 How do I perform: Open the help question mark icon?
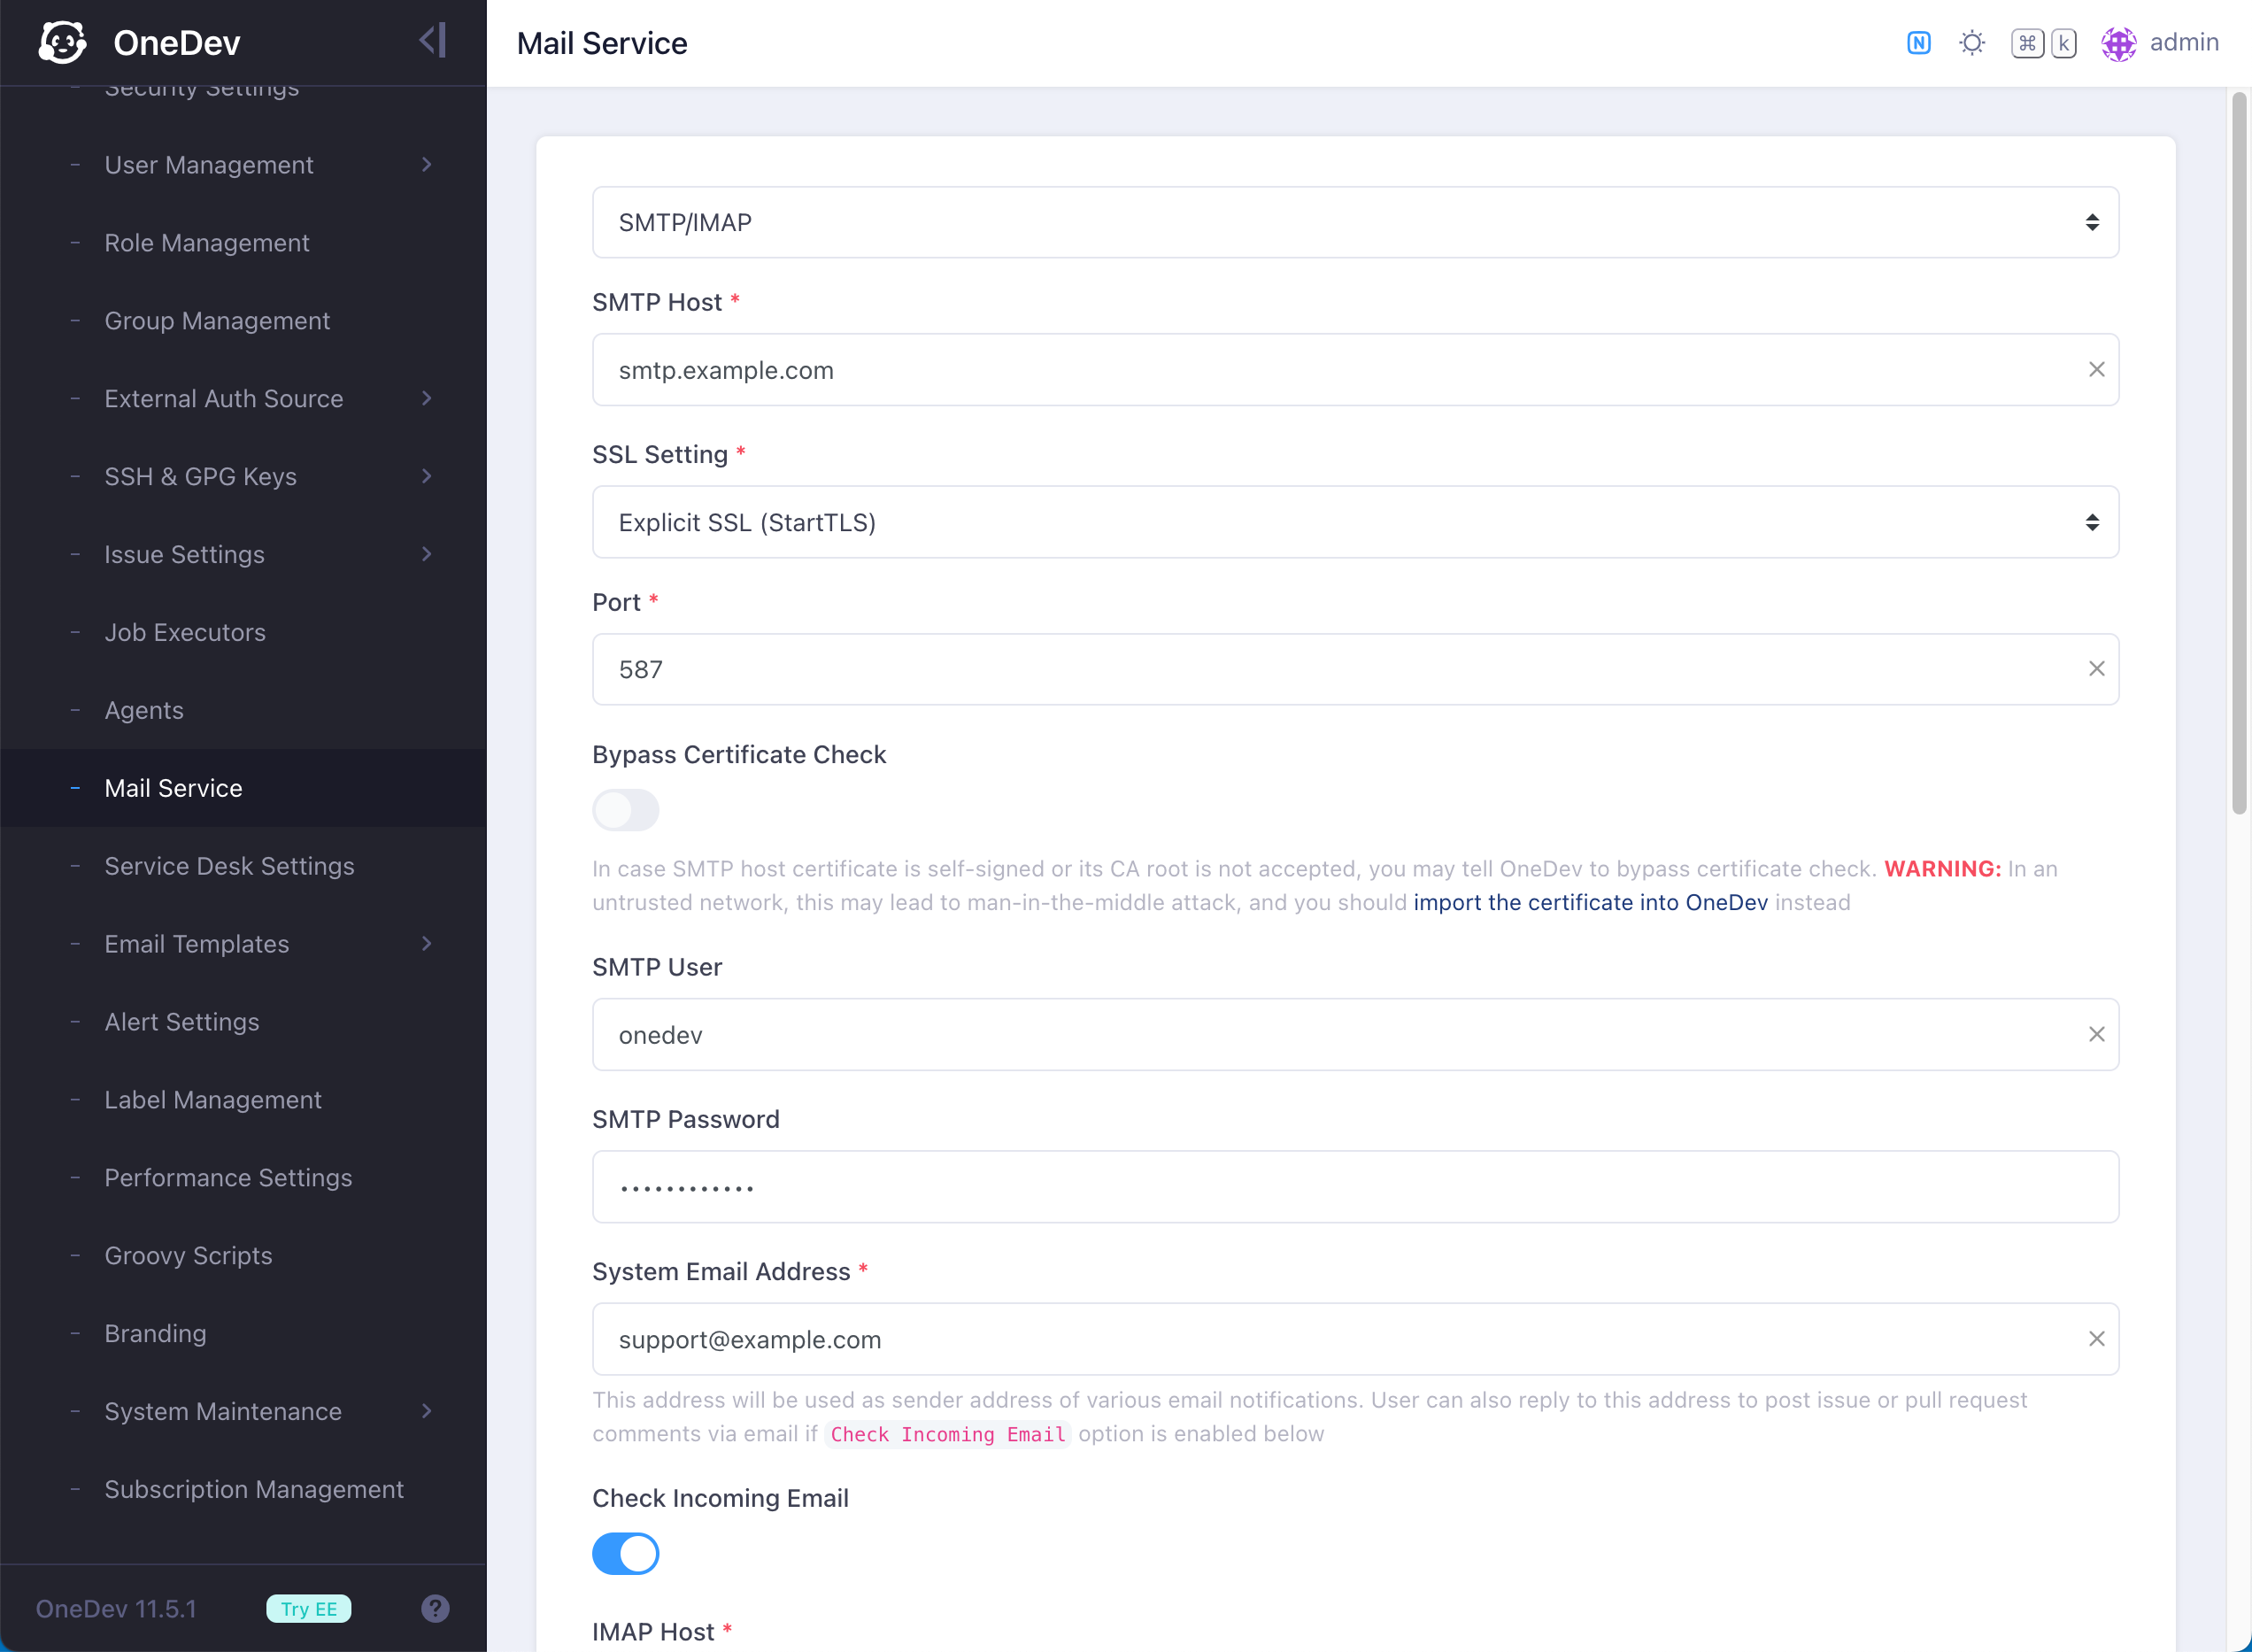(435, 1608)
